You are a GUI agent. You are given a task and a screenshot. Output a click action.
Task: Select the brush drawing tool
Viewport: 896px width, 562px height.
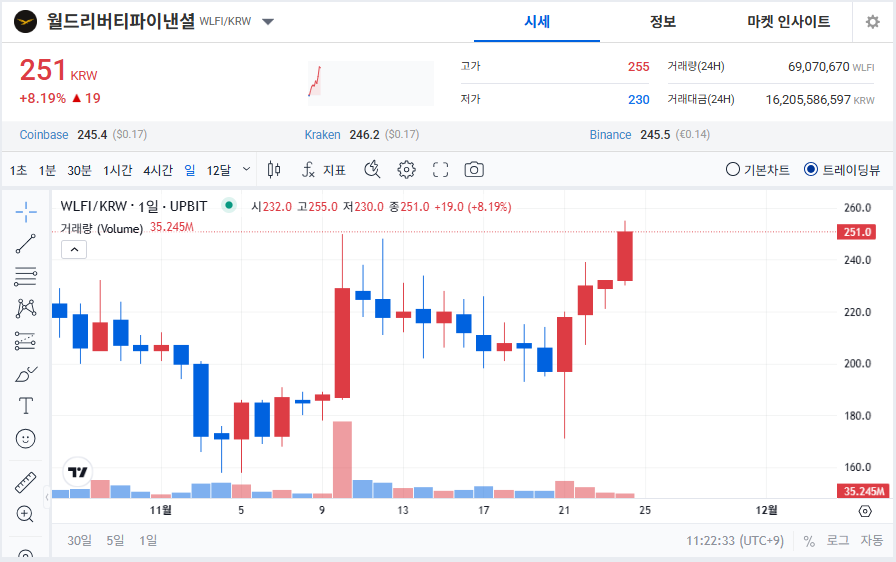26,374
